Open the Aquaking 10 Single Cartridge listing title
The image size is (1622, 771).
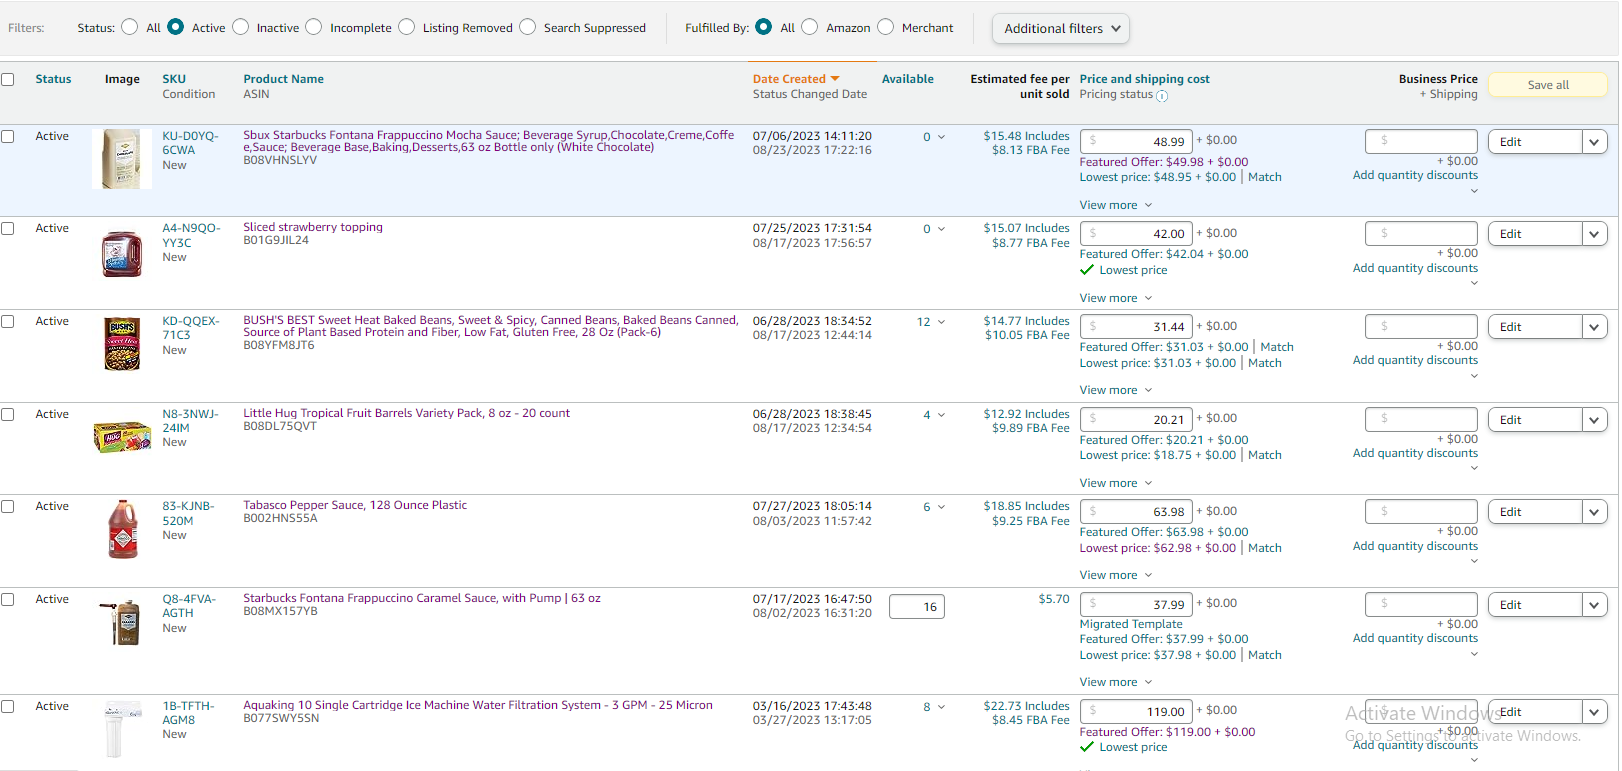tap(478, 705)
